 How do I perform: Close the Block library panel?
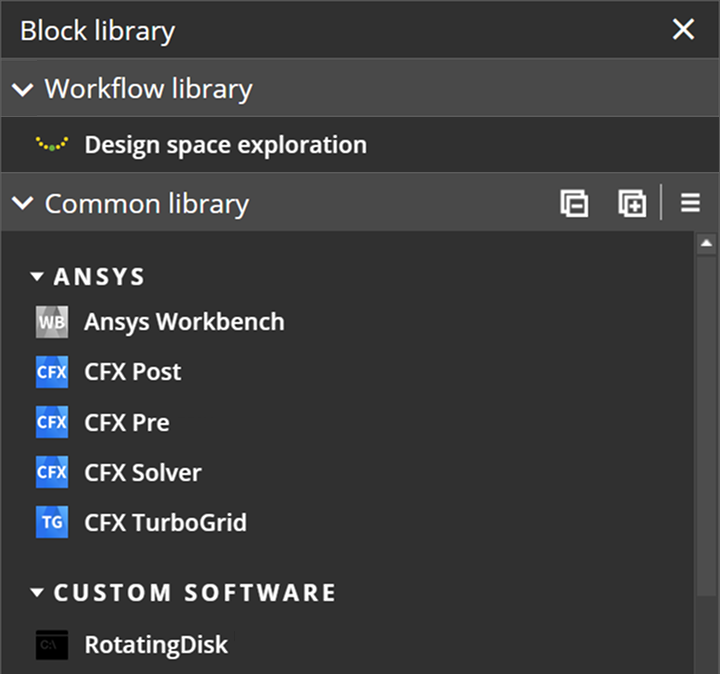[x=683, y=29]
